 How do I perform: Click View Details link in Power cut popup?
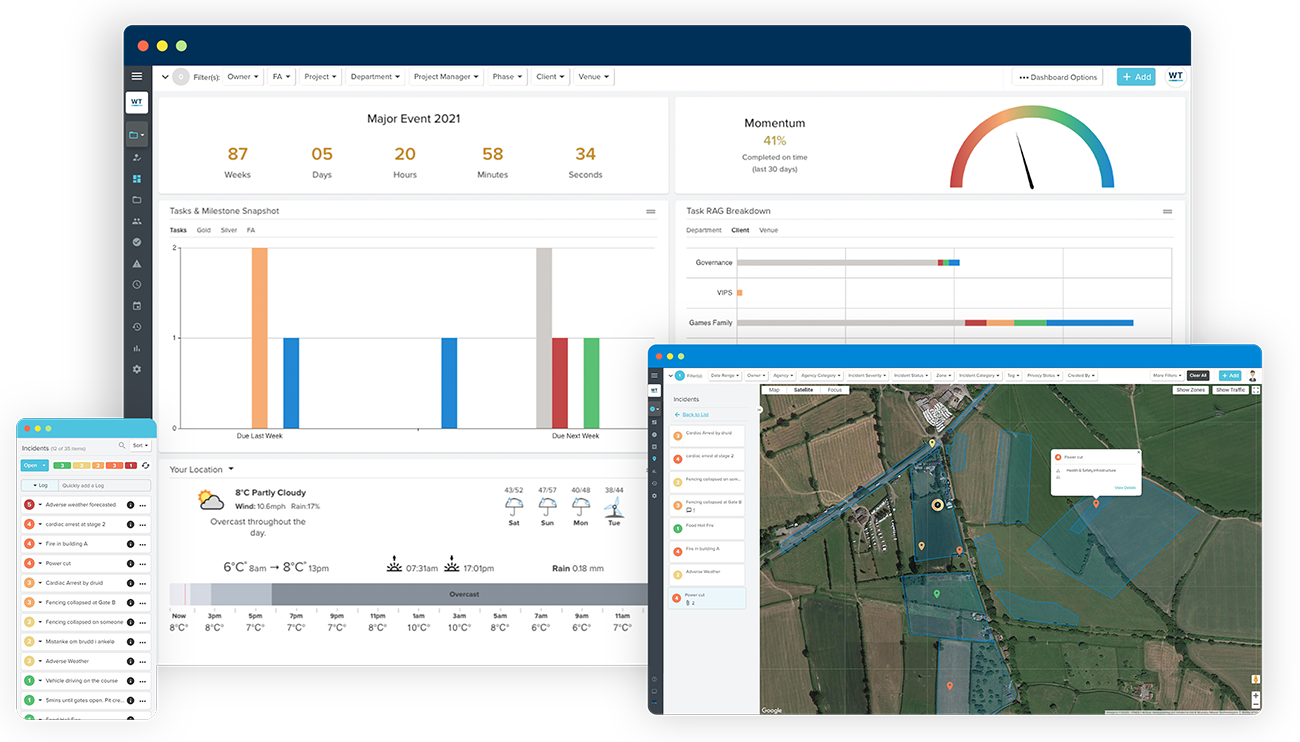1125,488
